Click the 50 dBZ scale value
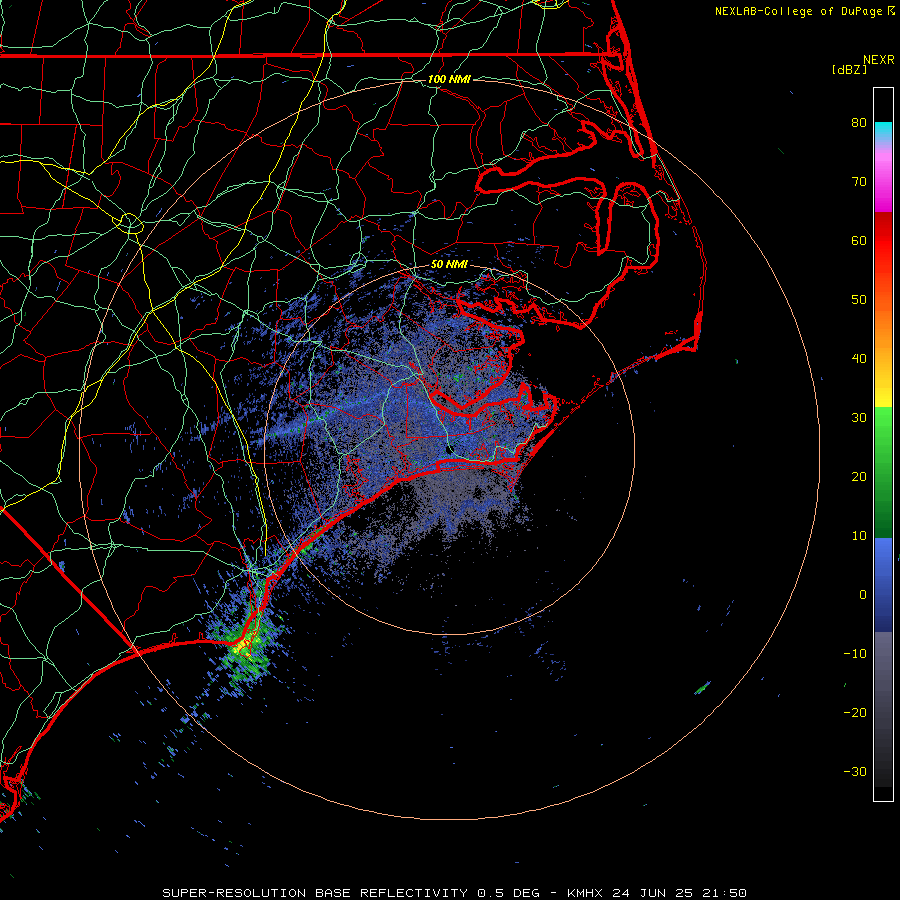This screenshot has height=900, width=900. [x=859, y=300]
